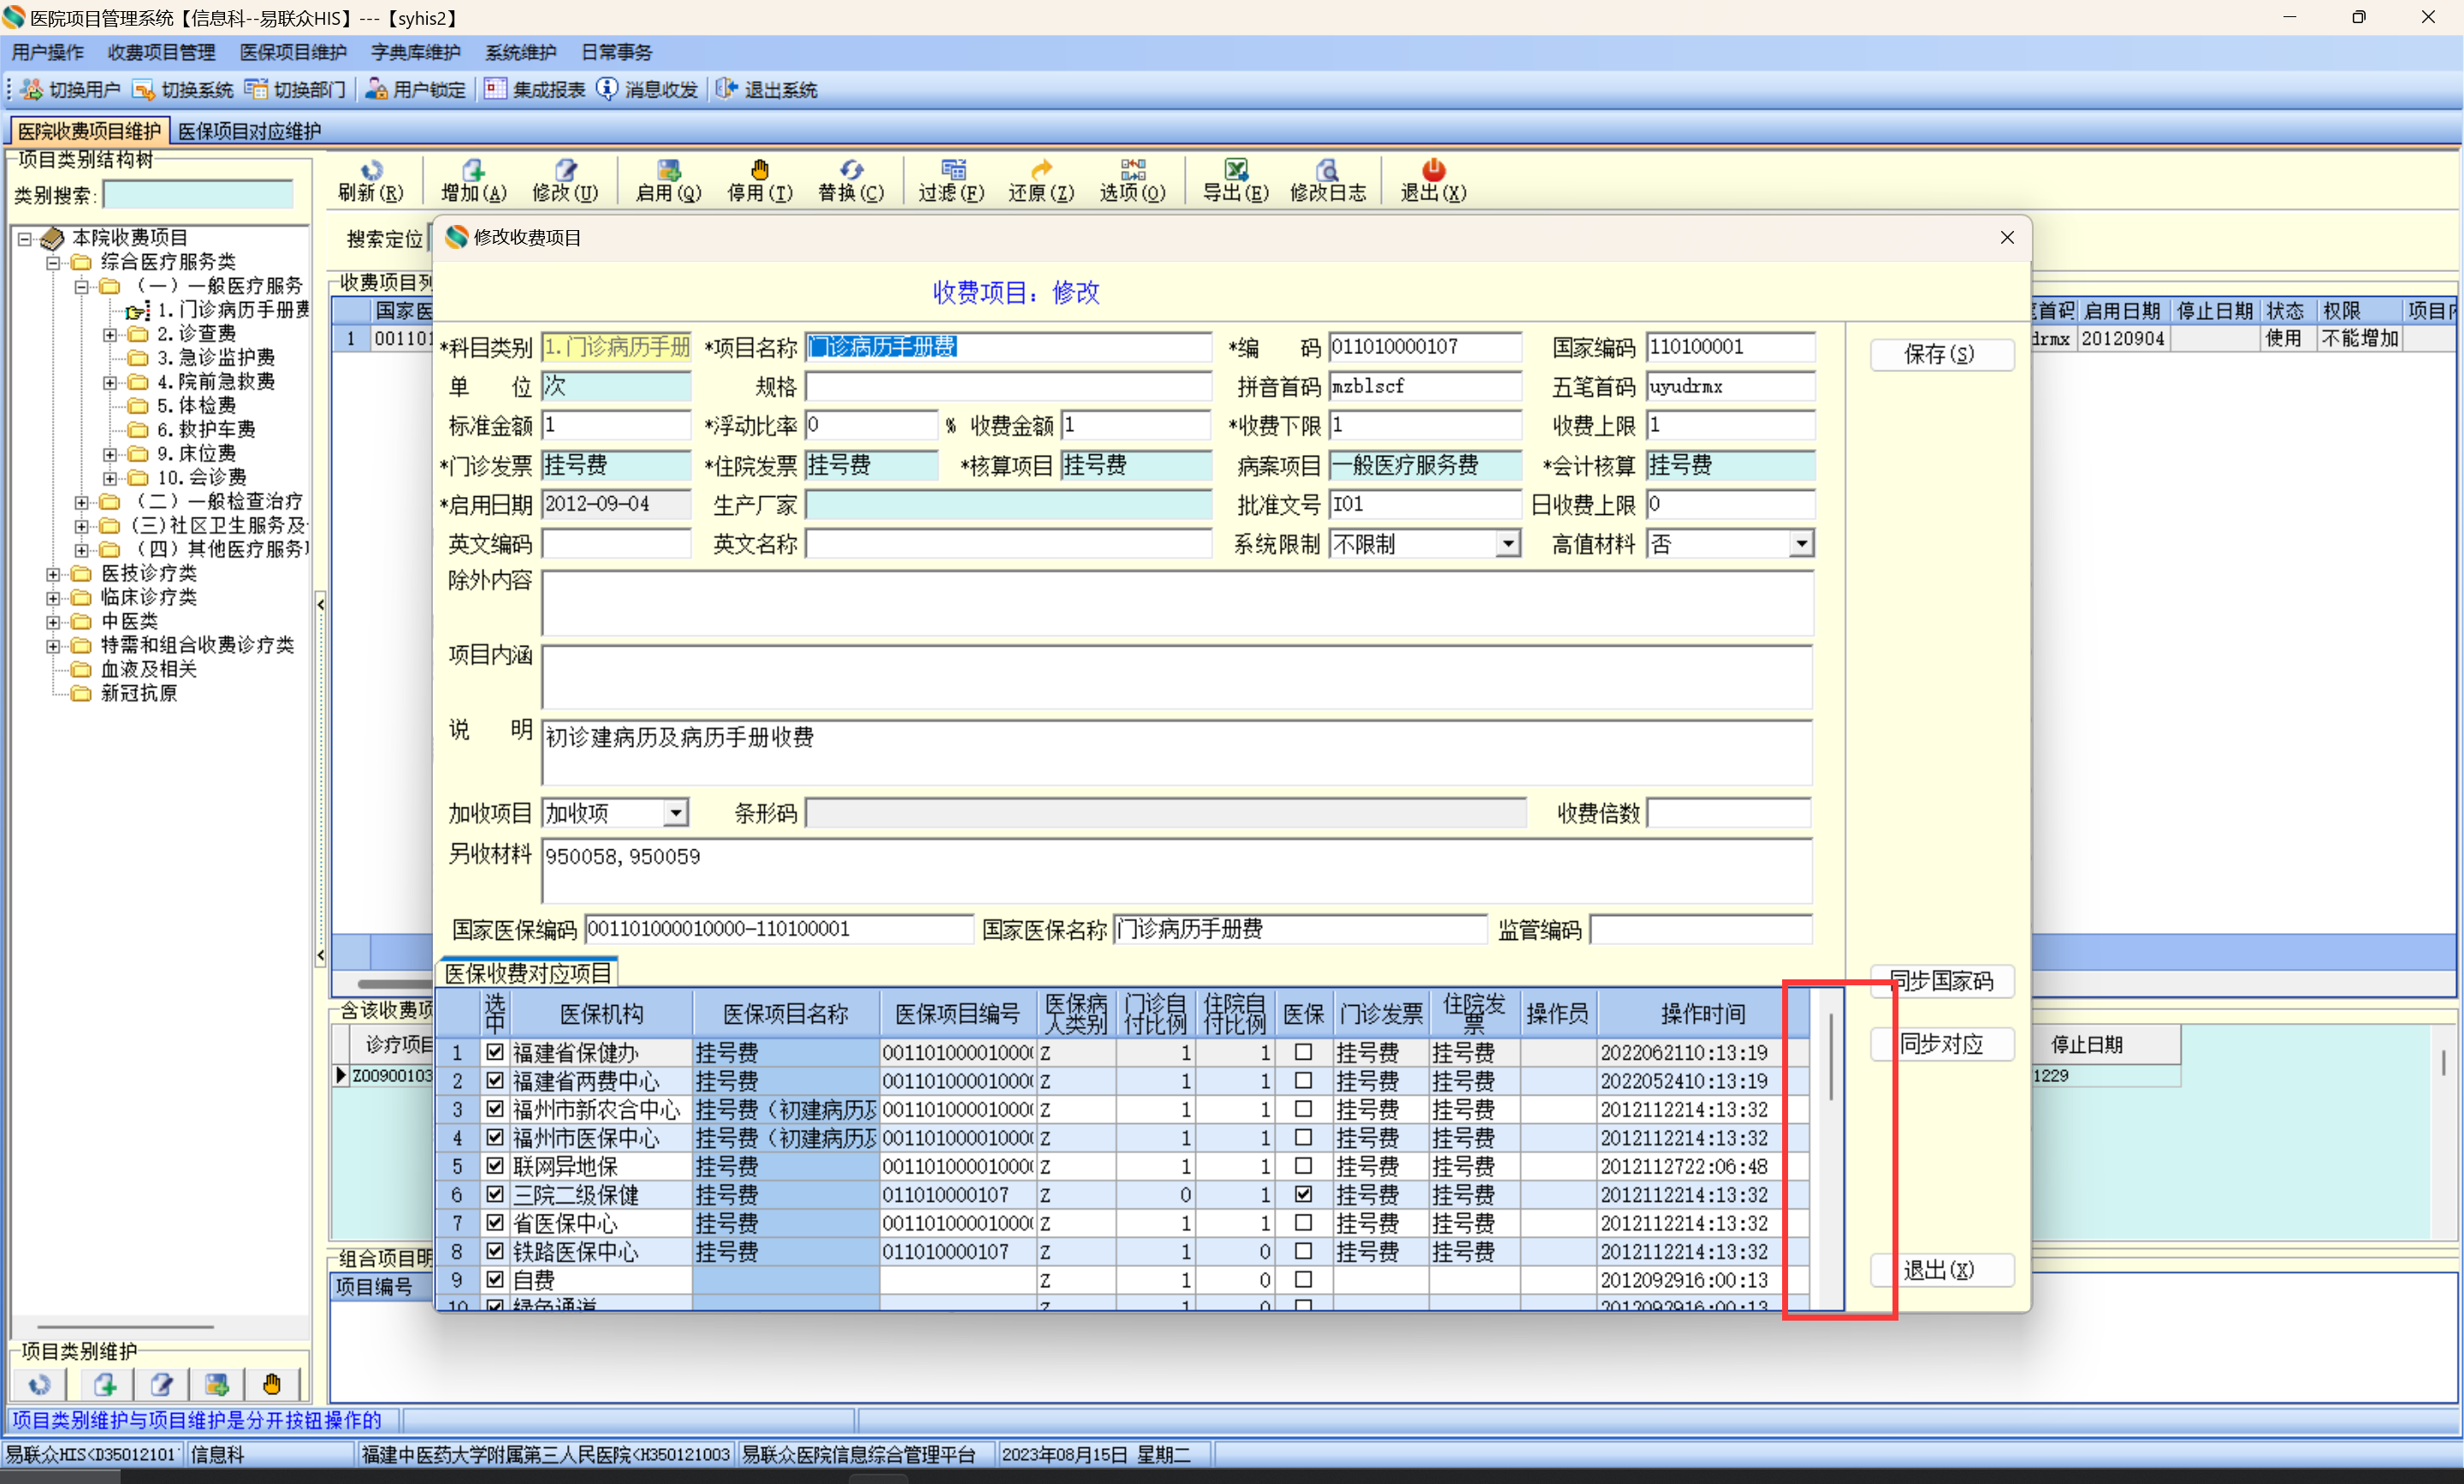2464x1484 pixels.
Task: Click the 导出(E) Excel export icon
Action: (1235, 170)
